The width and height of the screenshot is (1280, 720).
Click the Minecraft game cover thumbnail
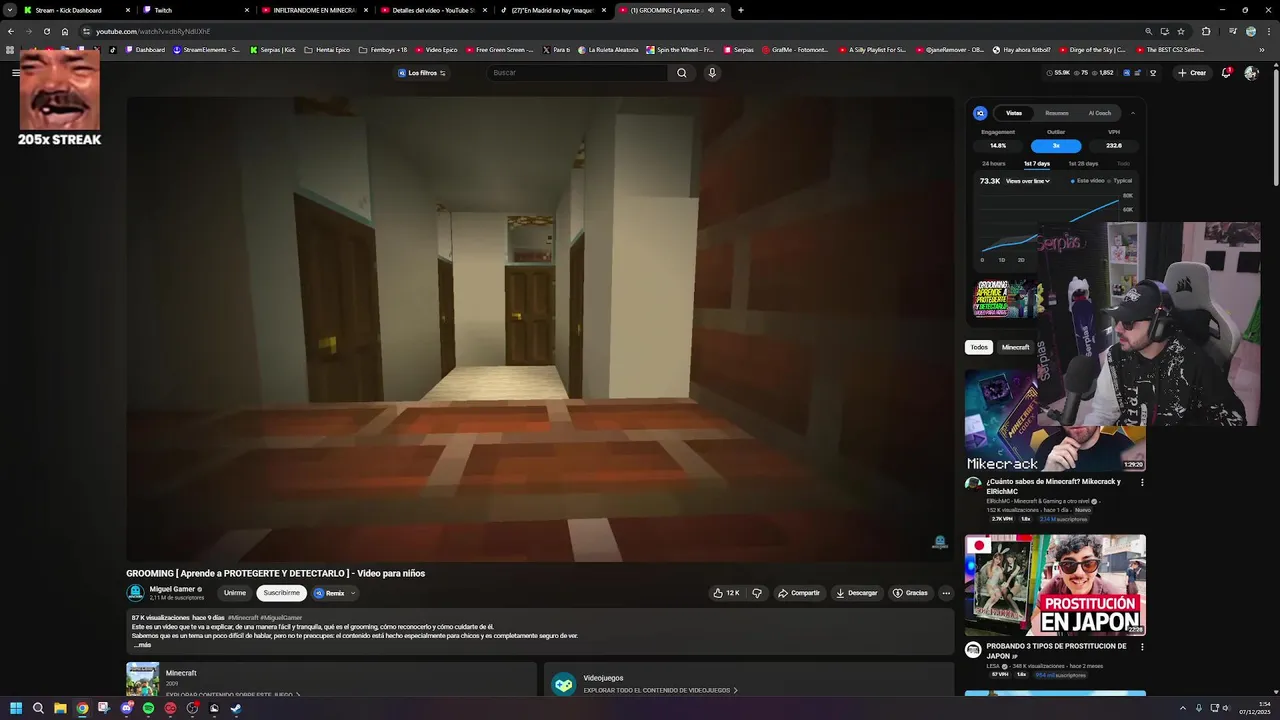pos(142,680)
